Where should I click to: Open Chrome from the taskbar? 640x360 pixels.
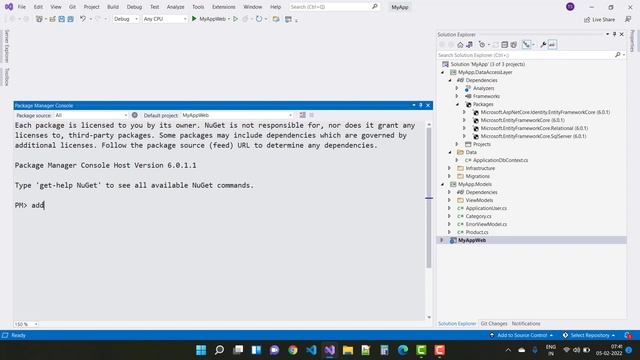coord(293,350)
